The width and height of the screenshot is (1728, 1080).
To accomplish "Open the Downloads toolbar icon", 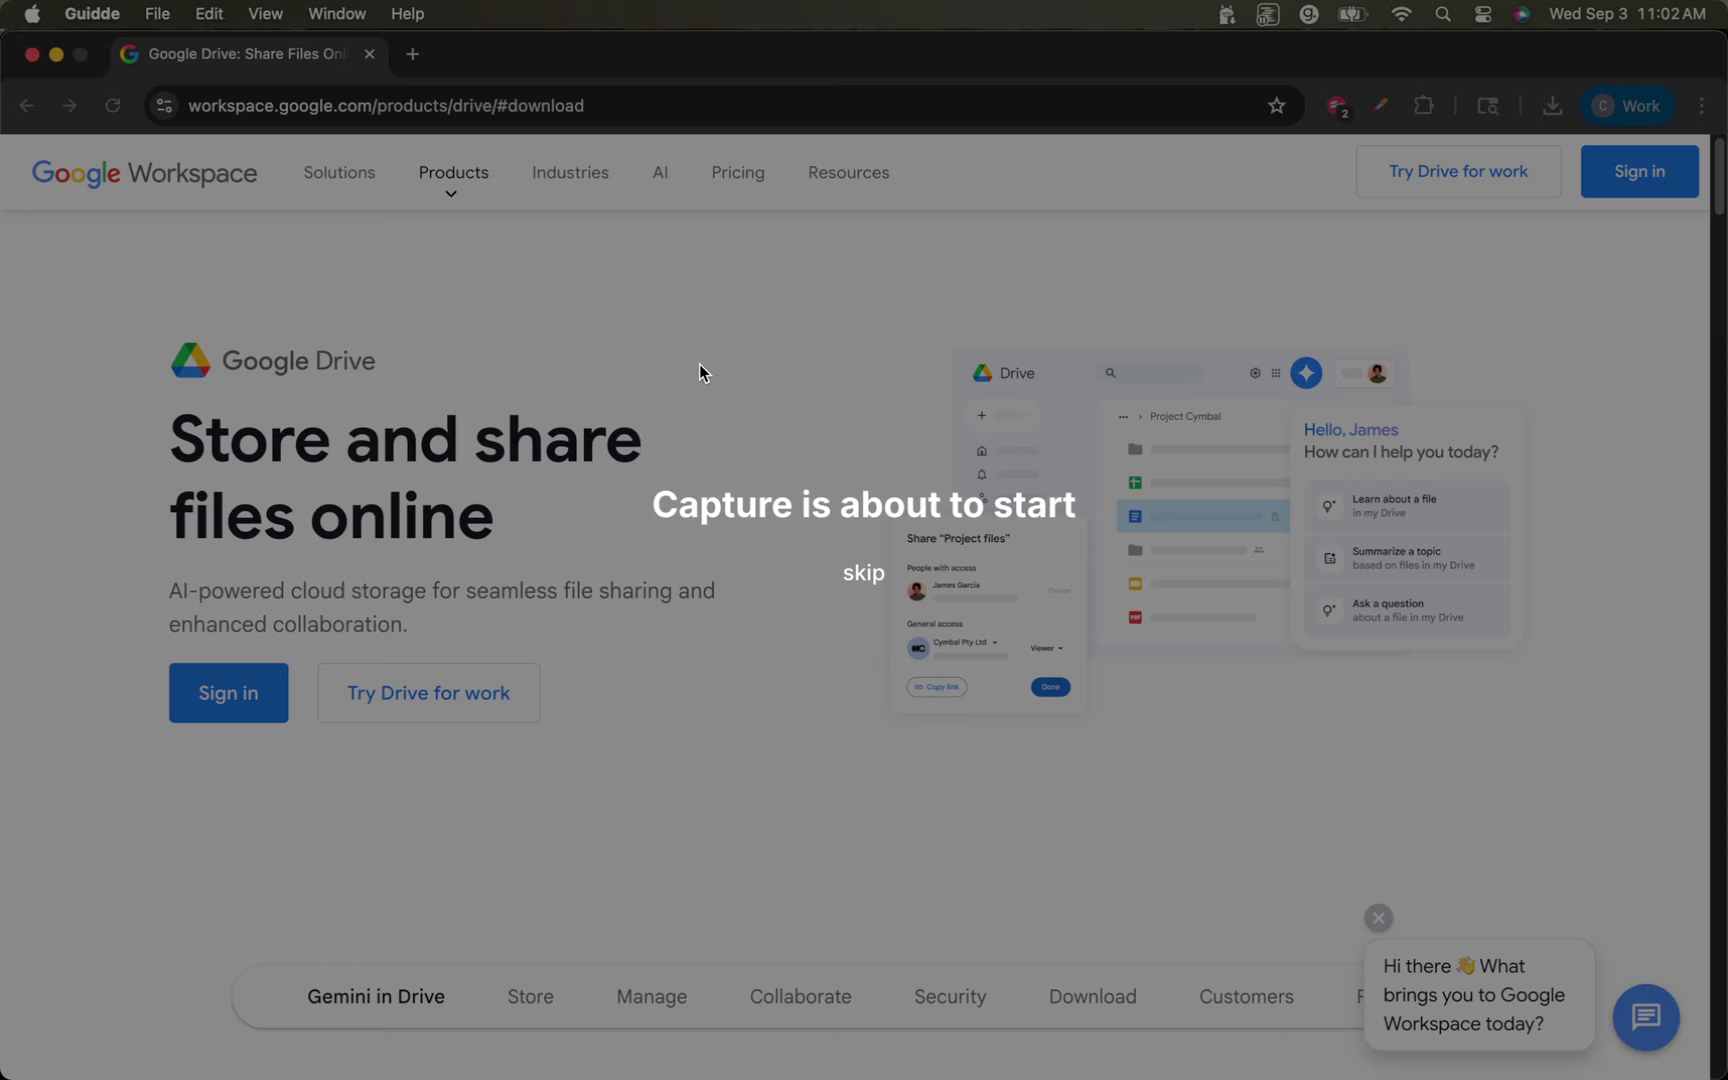I will (x=1552, y=106).
